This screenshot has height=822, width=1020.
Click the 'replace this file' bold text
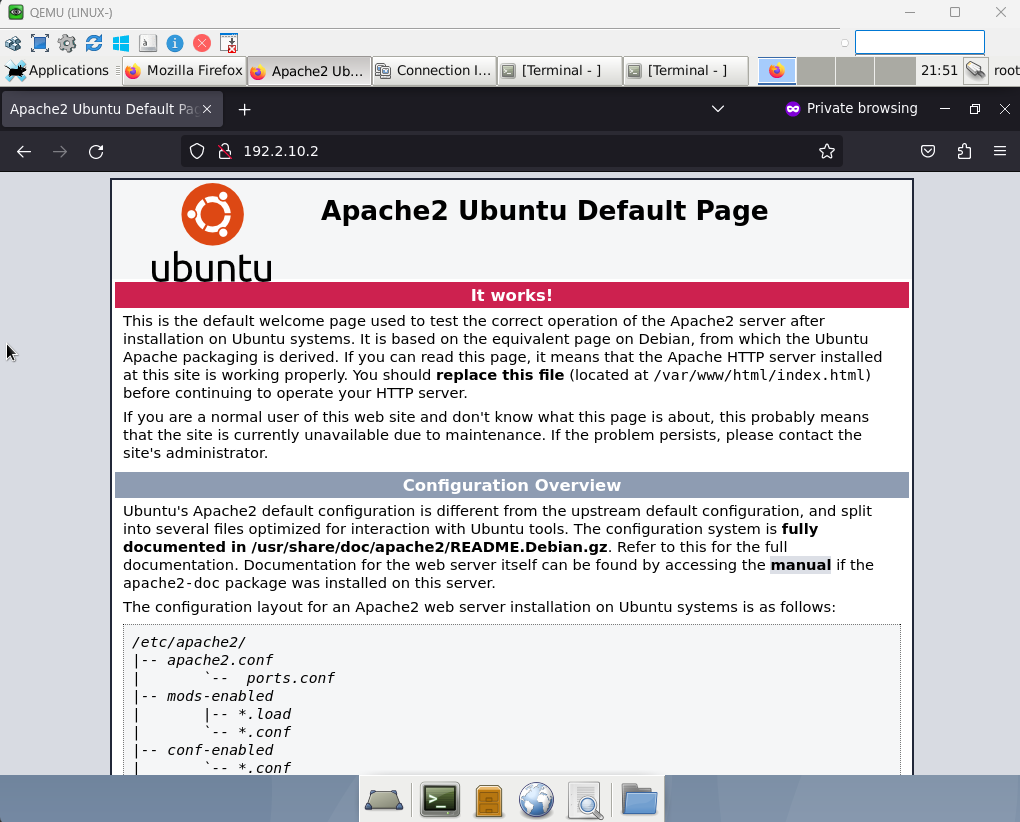point(500,375)
